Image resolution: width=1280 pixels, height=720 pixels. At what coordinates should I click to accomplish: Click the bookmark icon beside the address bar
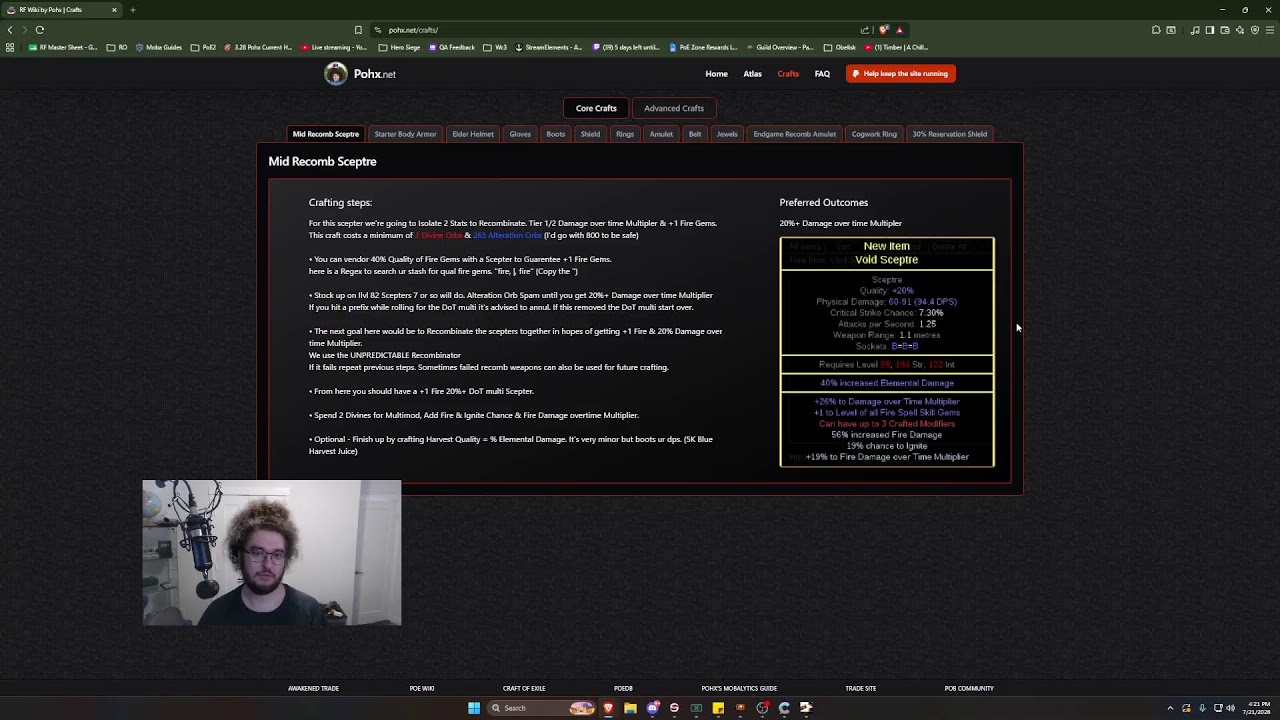click(358, 30)
